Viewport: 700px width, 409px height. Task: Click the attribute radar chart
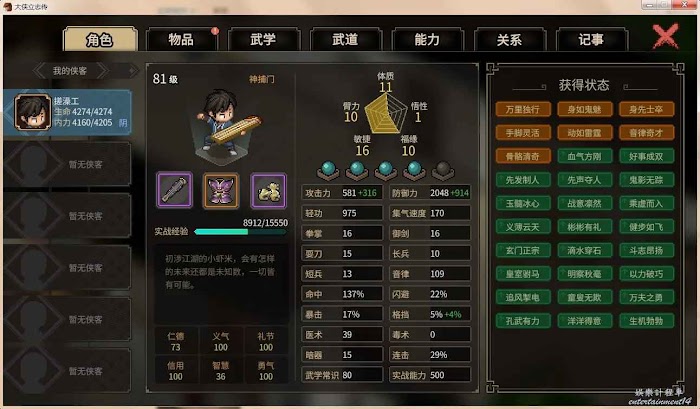pos(385,114)
